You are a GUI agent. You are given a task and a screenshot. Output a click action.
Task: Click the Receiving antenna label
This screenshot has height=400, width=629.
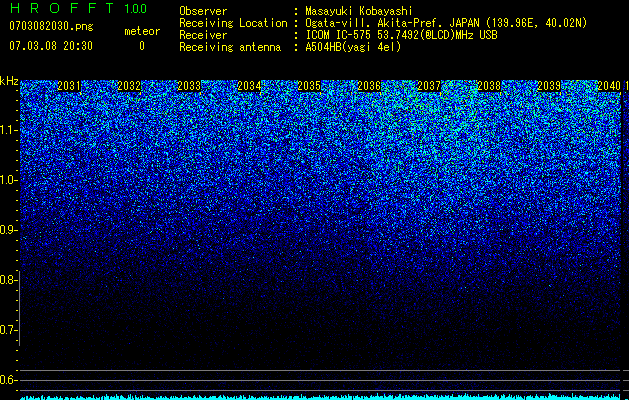[230, 47]
